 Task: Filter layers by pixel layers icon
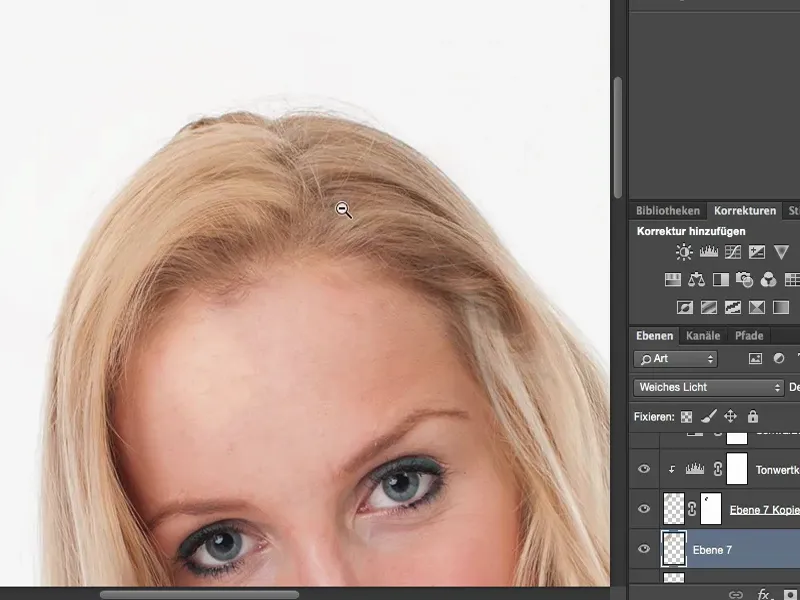755,359
